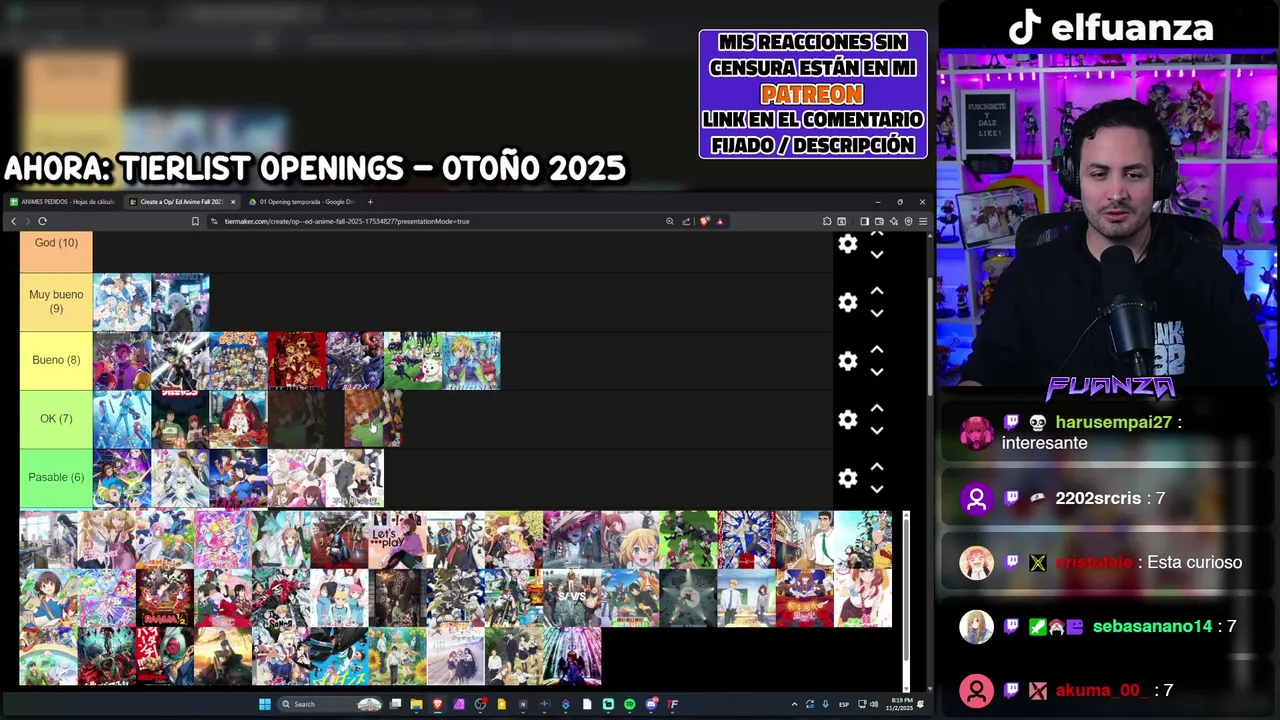Bookmark this page icon
Screen dimensions: 1280x720
[195, 221]
